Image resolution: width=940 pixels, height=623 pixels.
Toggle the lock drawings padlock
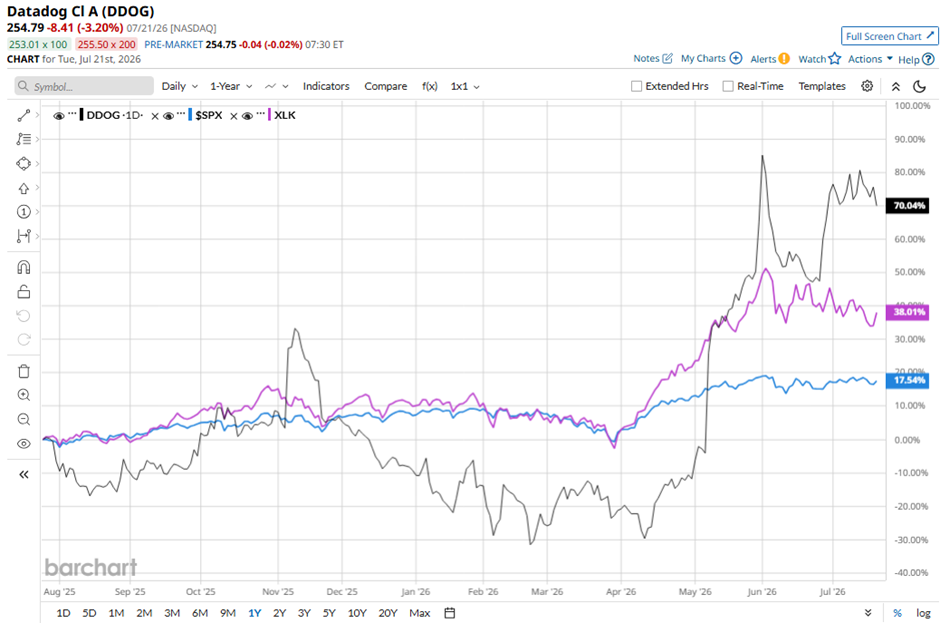point(23,291)
